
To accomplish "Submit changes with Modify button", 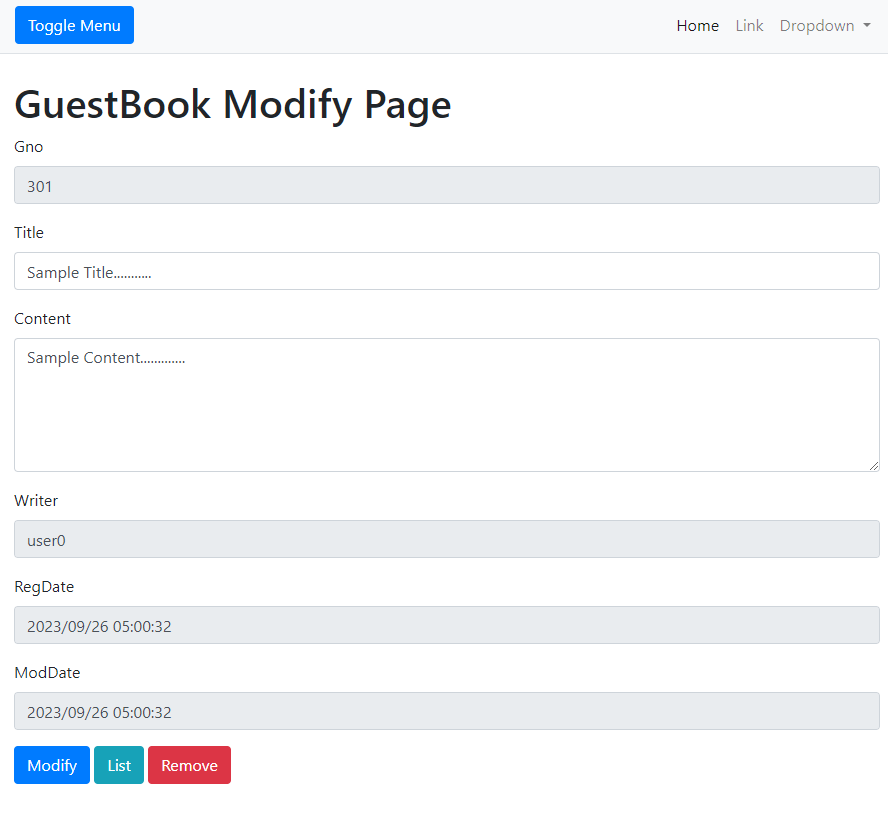I will click(52, 765).
